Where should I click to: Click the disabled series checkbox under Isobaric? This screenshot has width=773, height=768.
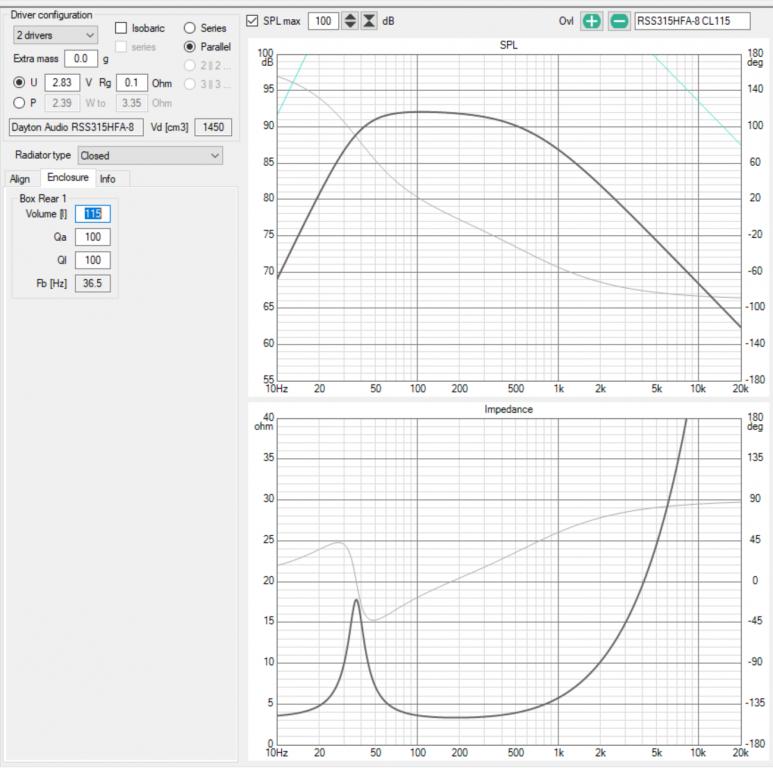pyautogui.click(x=121, y=47)
